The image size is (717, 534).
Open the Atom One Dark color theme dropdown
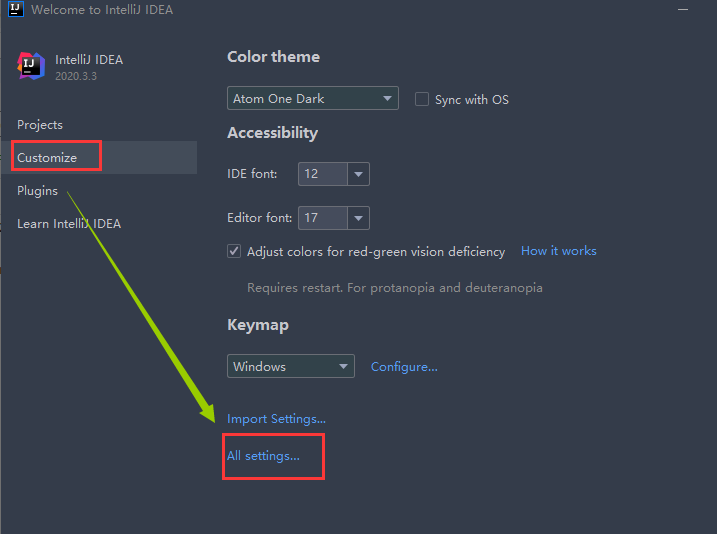click(x=312, y=99)
